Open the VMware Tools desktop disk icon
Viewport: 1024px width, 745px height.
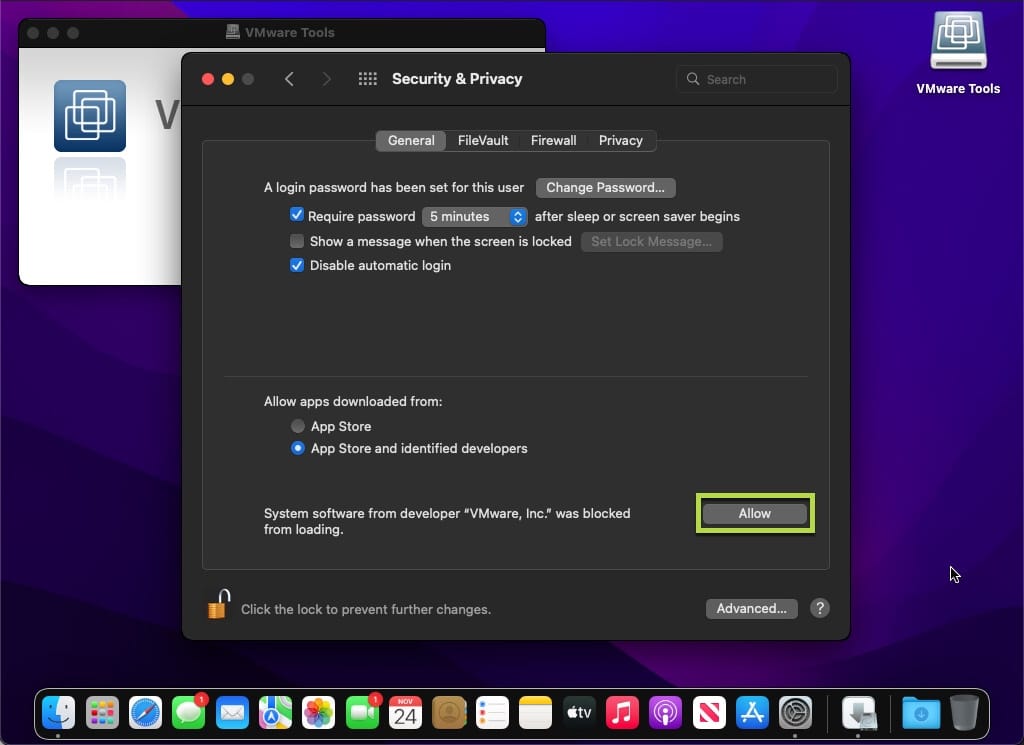pyautogui.click(x=958, y=40)
